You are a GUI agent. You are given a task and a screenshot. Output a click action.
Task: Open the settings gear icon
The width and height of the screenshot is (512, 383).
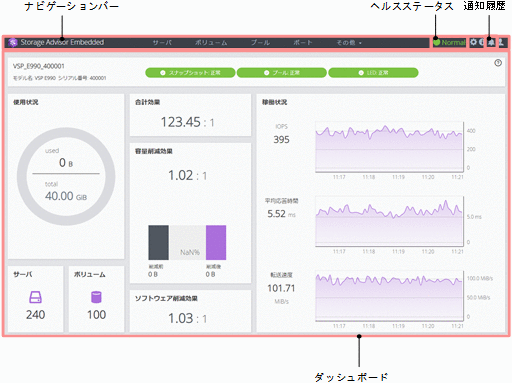pyautogui.click(x=473, y=42)
